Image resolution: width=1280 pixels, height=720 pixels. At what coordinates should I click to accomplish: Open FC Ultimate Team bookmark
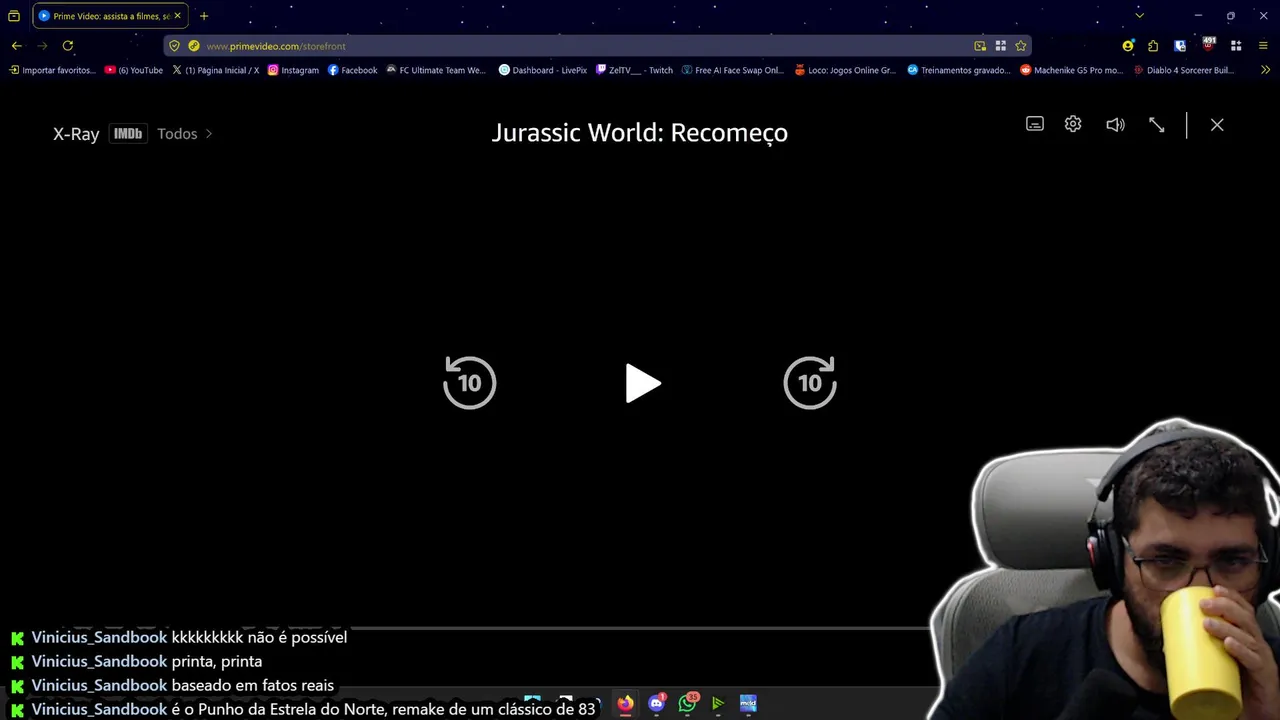(436, 70)
